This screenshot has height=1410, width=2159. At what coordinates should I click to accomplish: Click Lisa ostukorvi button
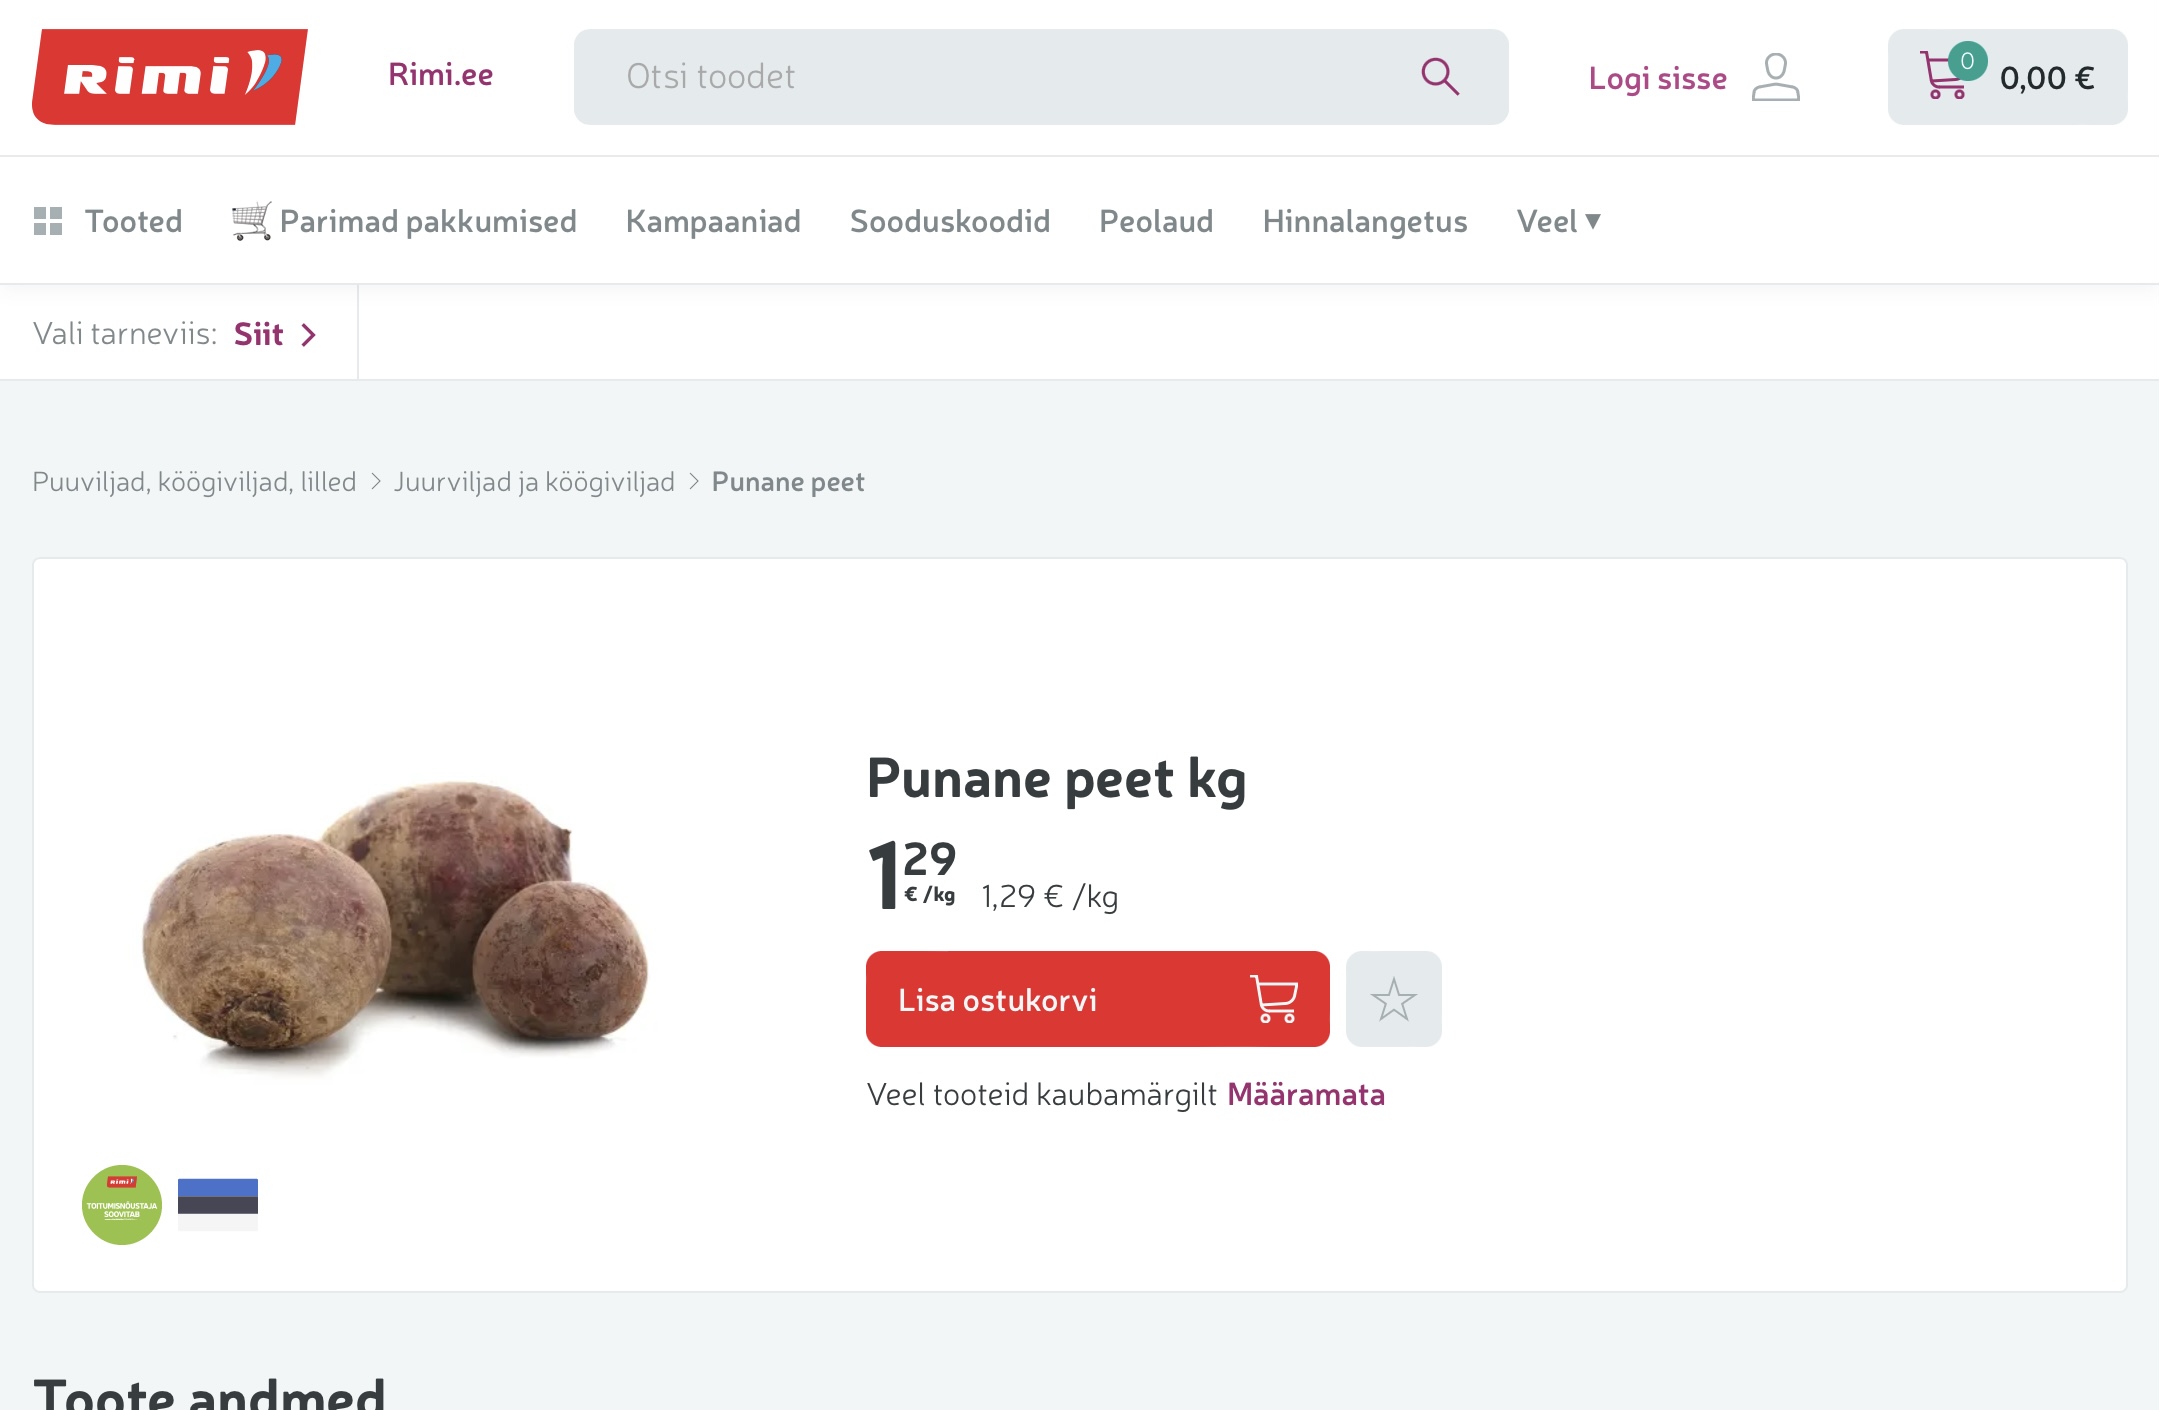pyautogui.click(x=1097, y=999)
